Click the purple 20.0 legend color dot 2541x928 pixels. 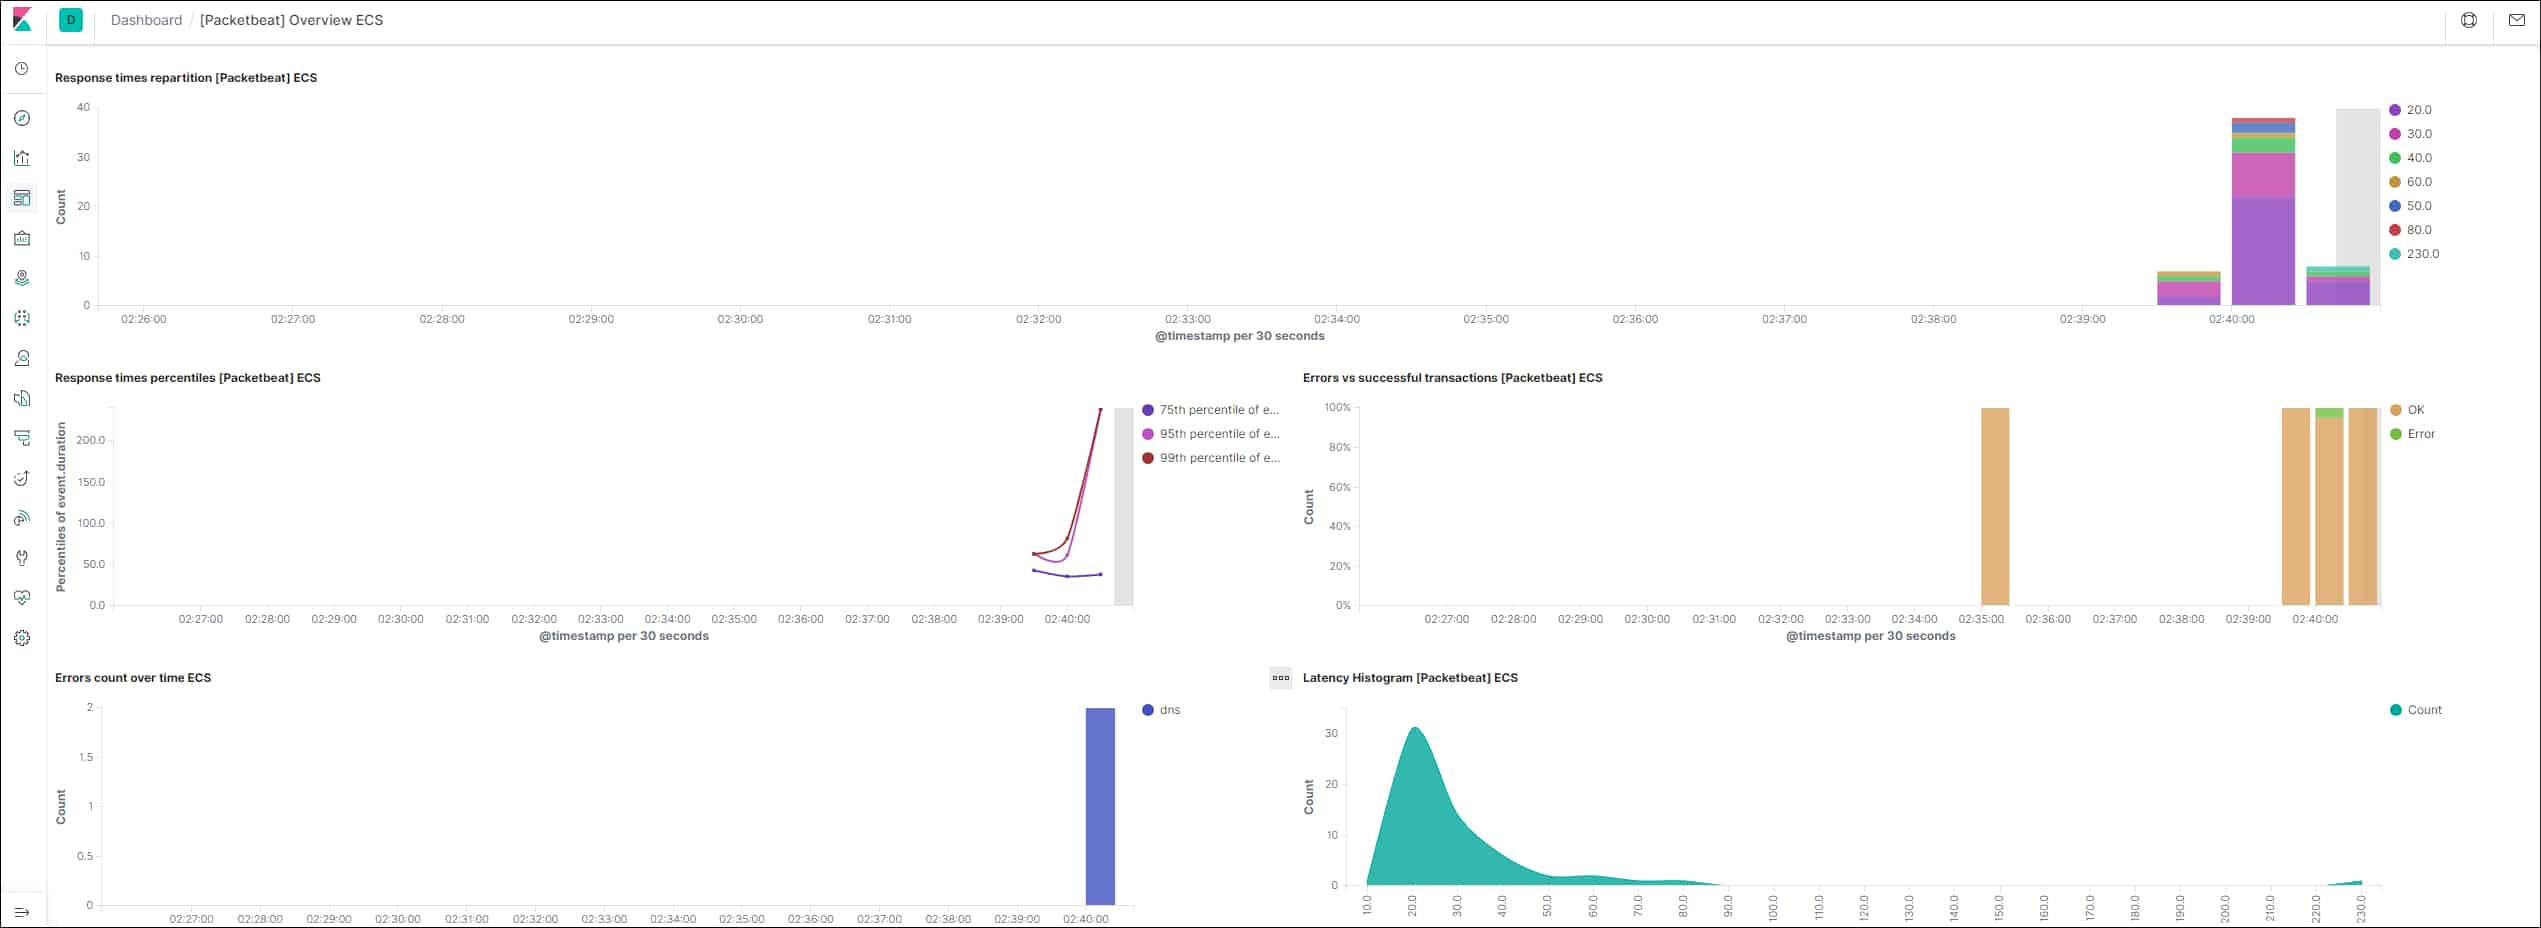[2395, 110]
